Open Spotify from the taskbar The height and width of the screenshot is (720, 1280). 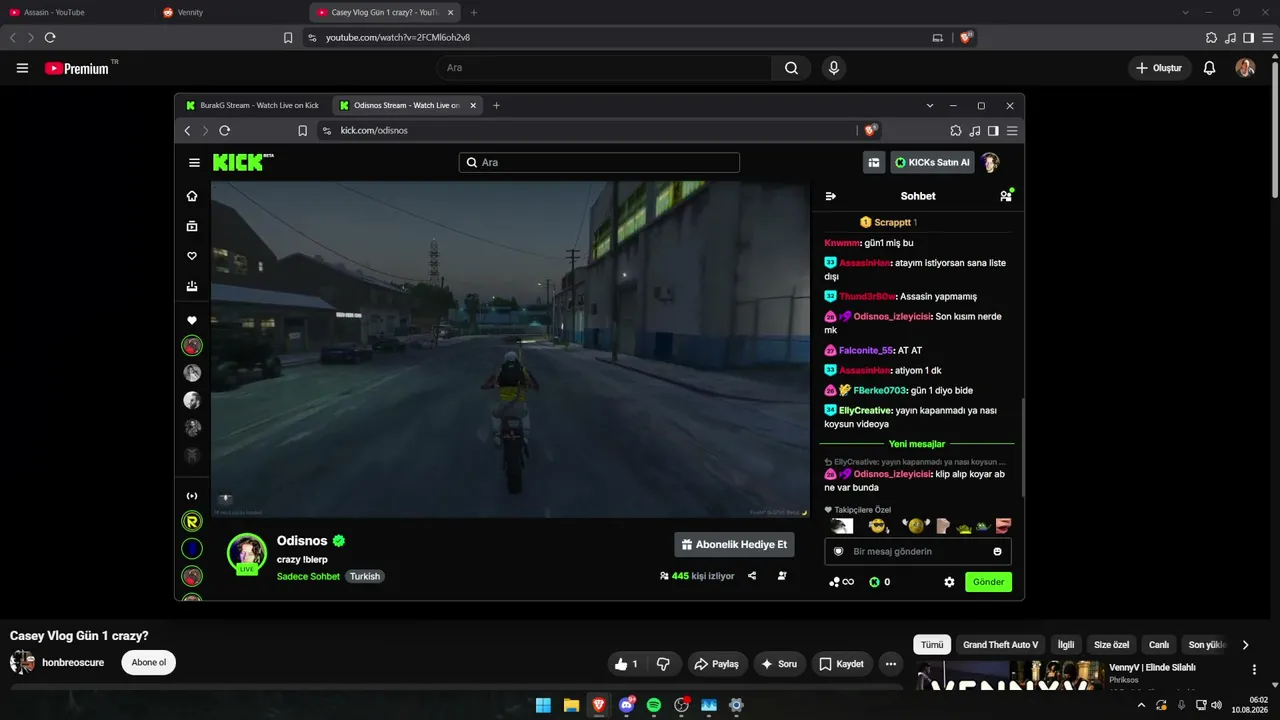(x=654, y=705)
